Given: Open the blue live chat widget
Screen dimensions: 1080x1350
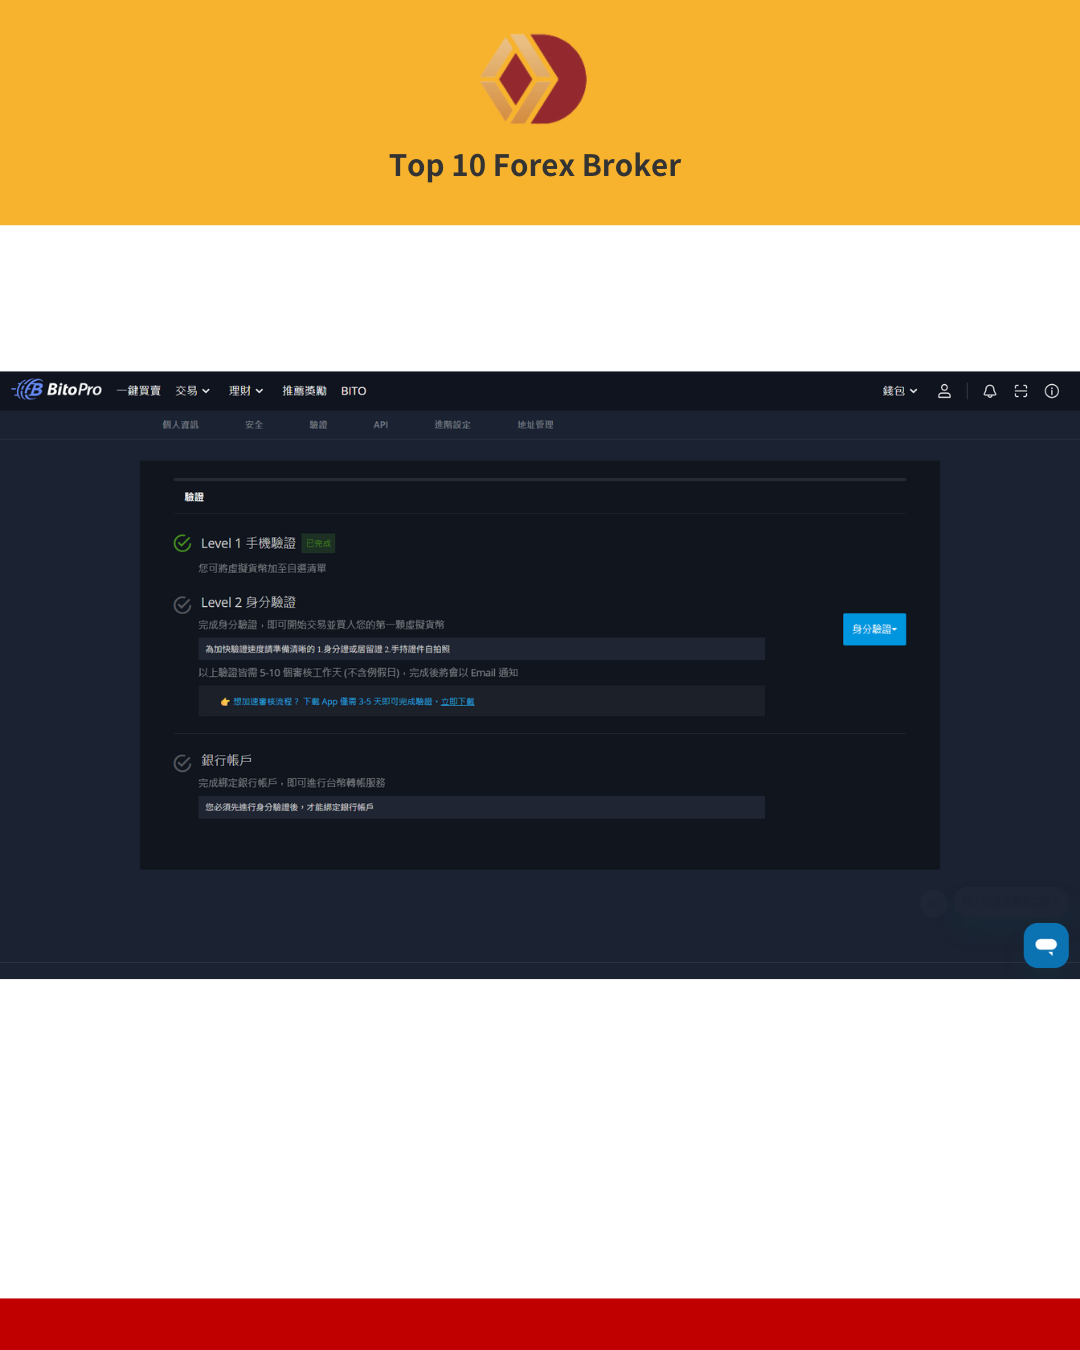Looking at the screenshot, I should point(1045,945).
